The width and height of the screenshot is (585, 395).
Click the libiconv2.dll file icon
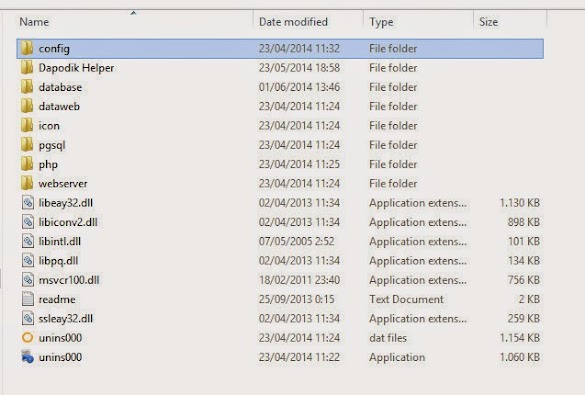28,222
